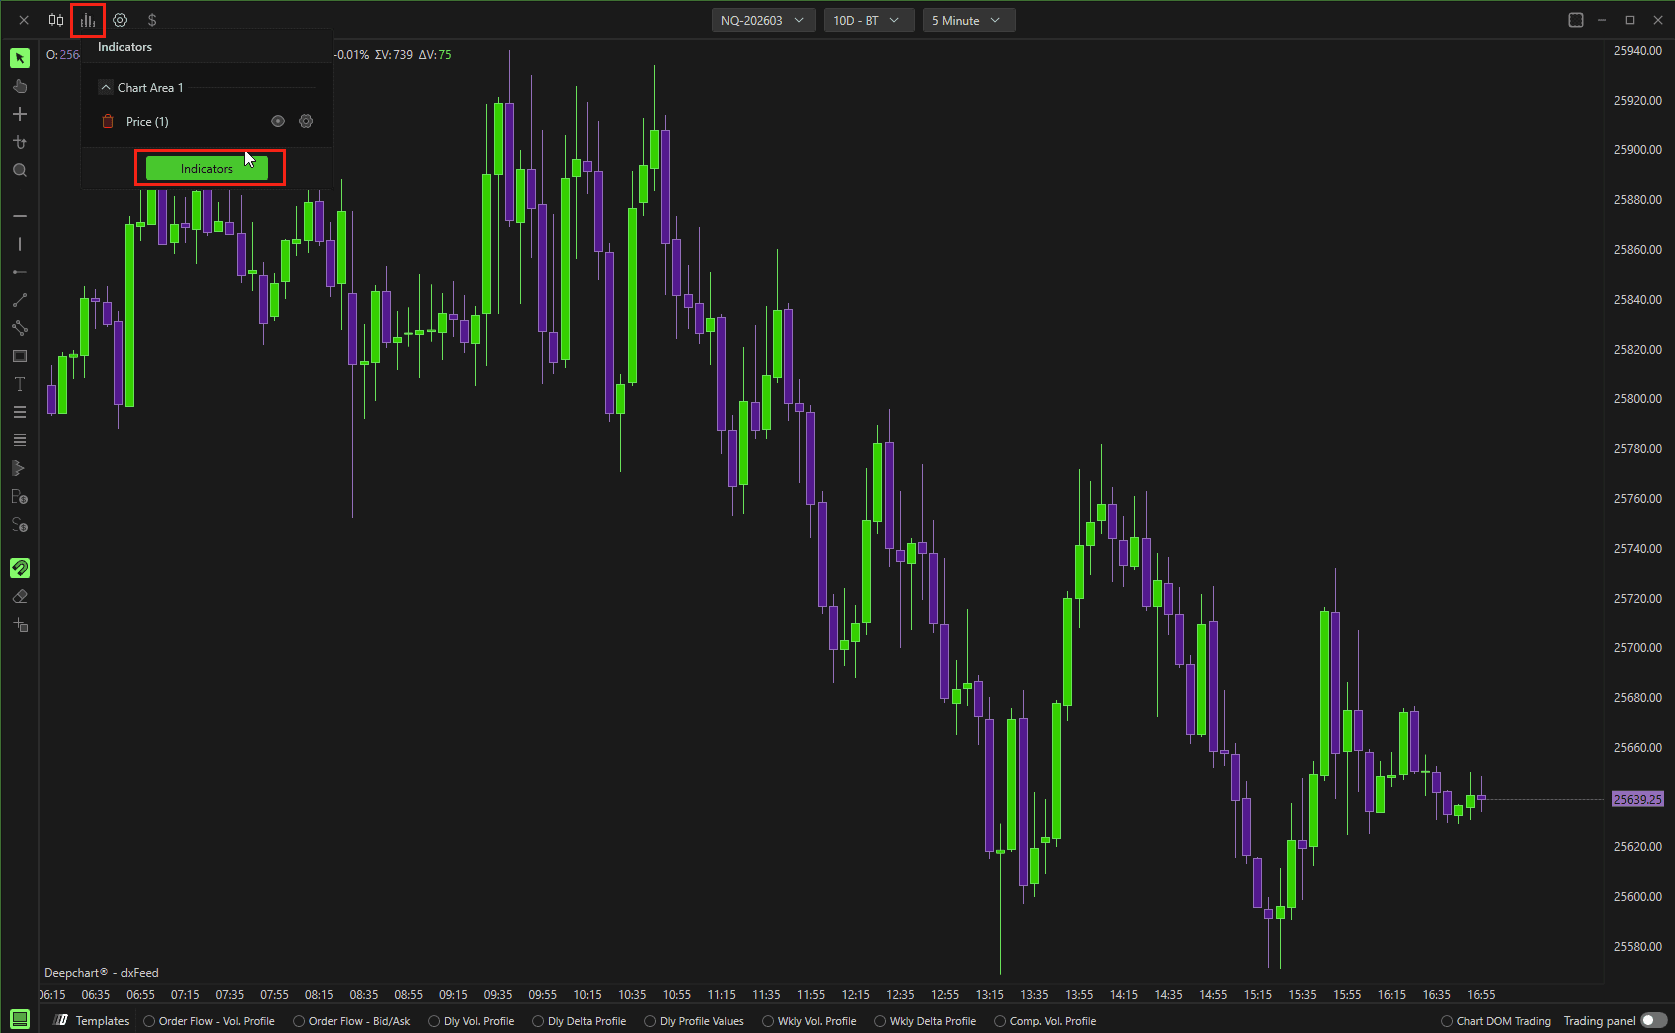Delete Price (1) with trash icon
1675x1033 pixels.
pyautogui.click(x=108, y=121)
